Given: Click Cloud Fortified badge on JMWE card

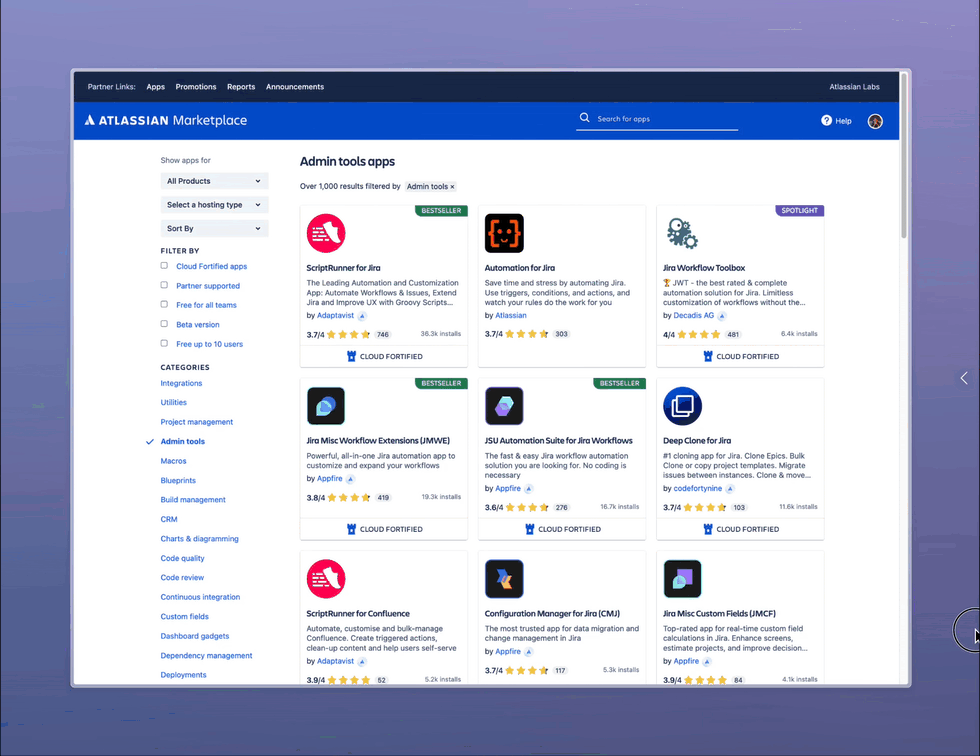Looking at the screenshot, I should click(x=384, y=529).
